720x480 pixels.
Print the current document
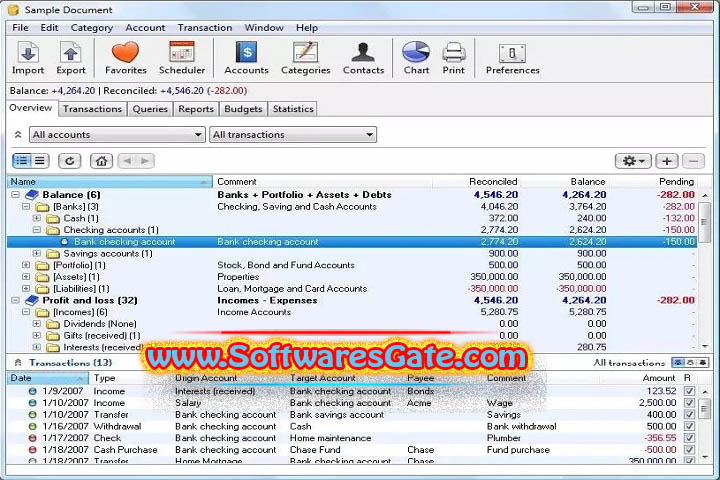point(454,58)
